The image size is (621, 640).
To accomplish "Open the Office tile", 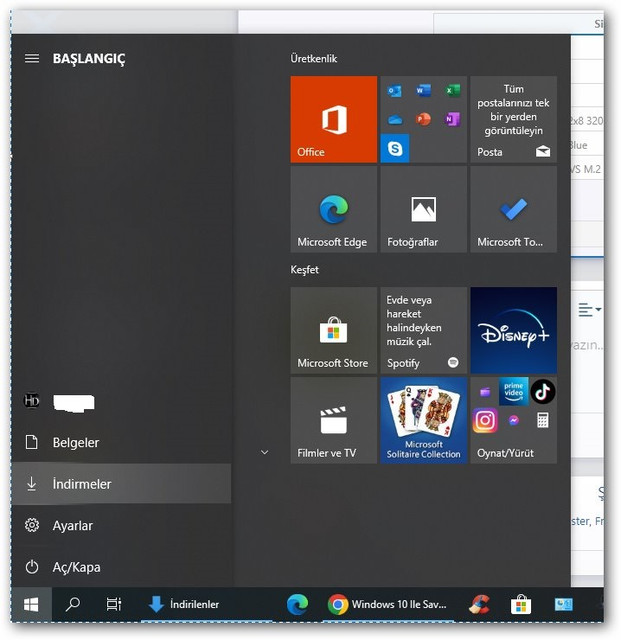I will pyautogui.click(x=334, y=119).
